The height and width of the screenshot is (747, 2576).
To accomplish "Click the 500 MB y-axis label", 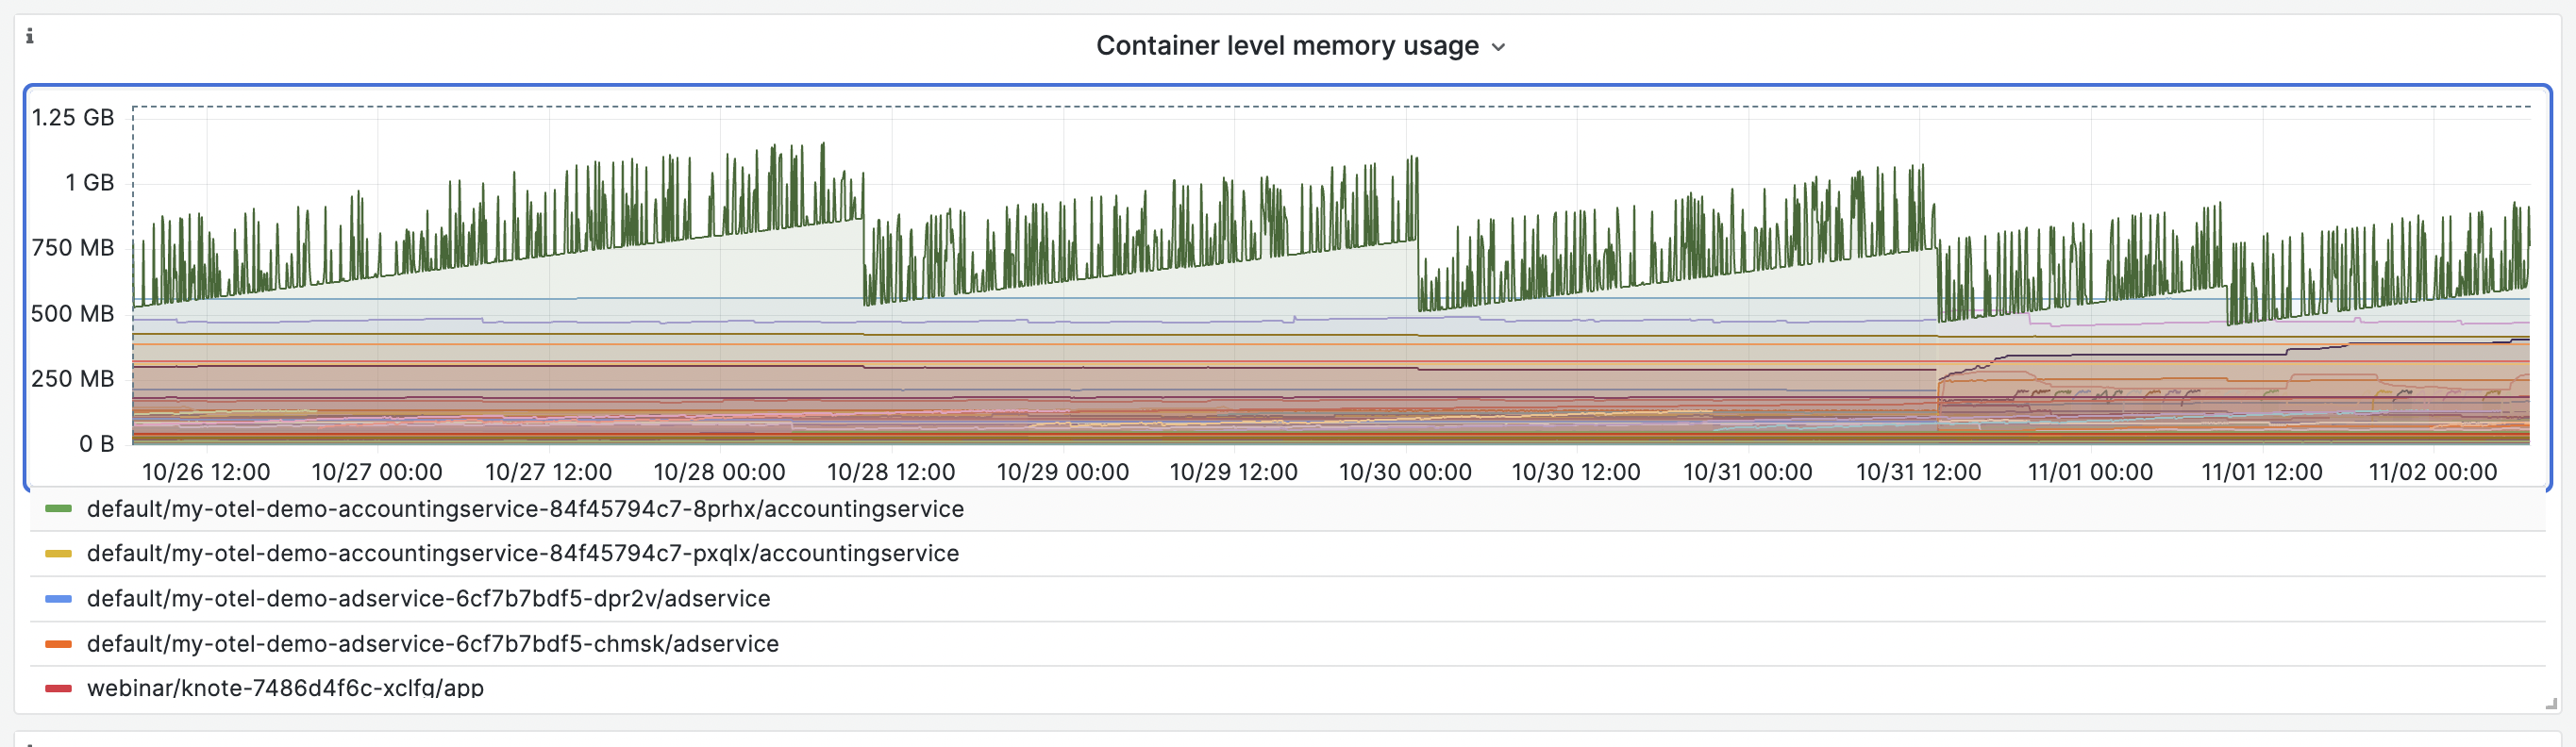I will tap(73, 313).
